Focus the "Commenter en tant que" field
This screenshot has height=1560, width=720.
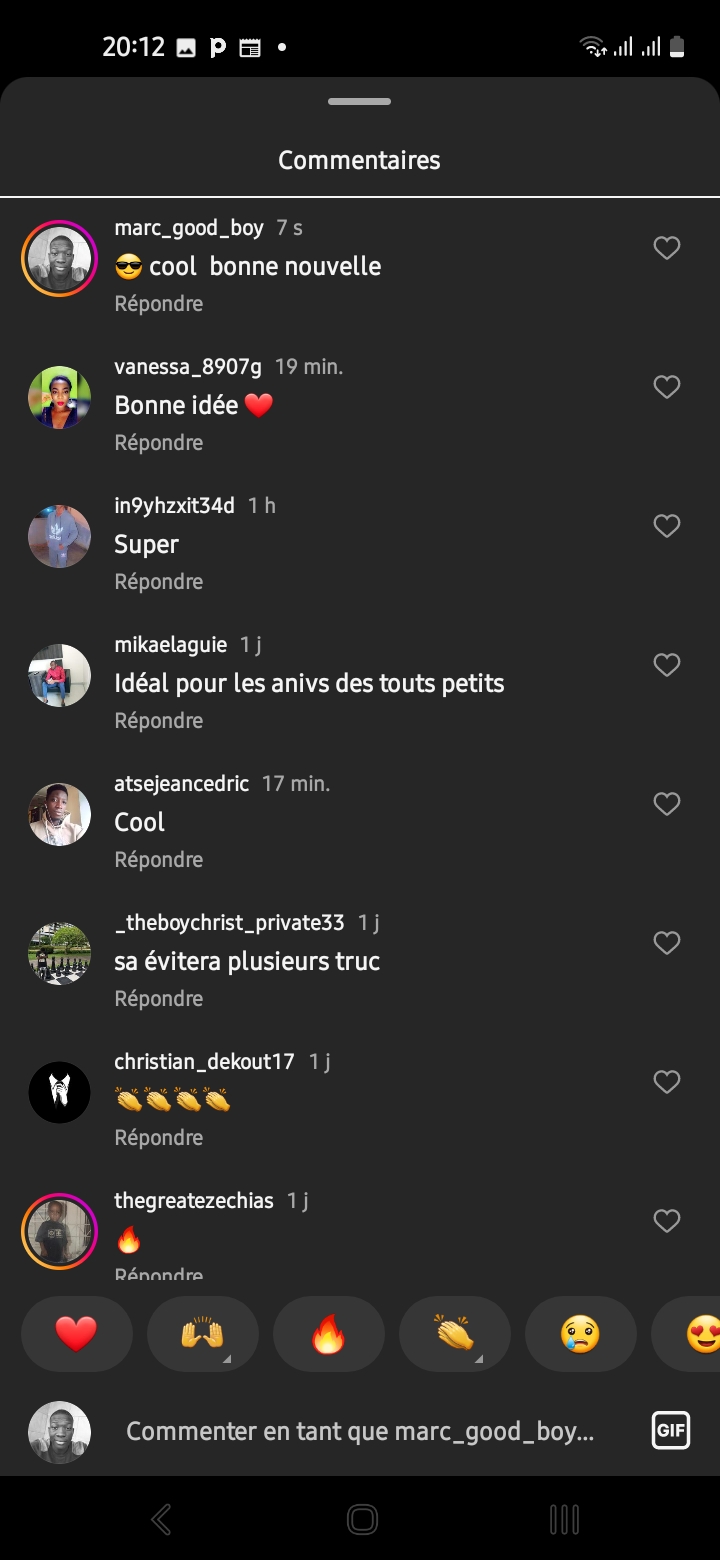(x=360, y=1432)
